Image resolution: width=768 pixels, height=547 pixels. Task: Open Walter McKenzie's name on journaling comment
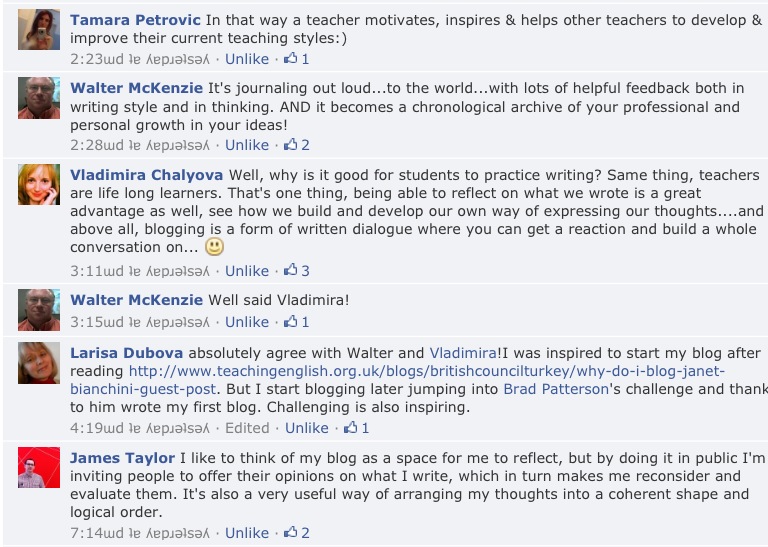(x=136, y=88)
